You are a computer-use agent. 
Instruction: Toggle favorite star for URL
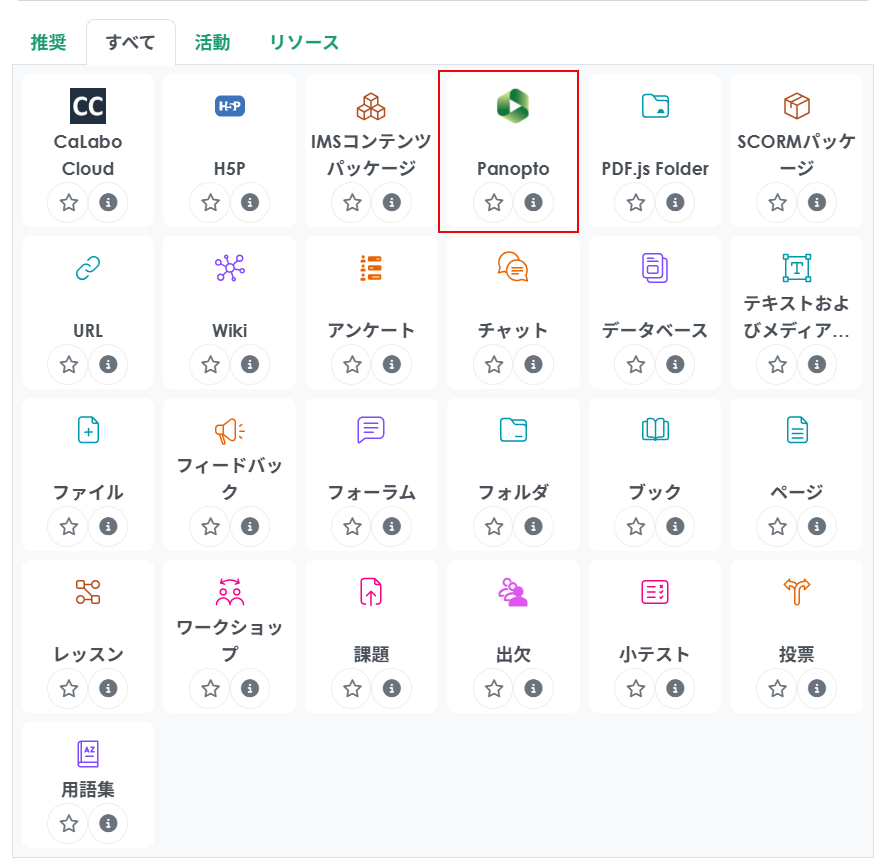[x=69, y=365]
